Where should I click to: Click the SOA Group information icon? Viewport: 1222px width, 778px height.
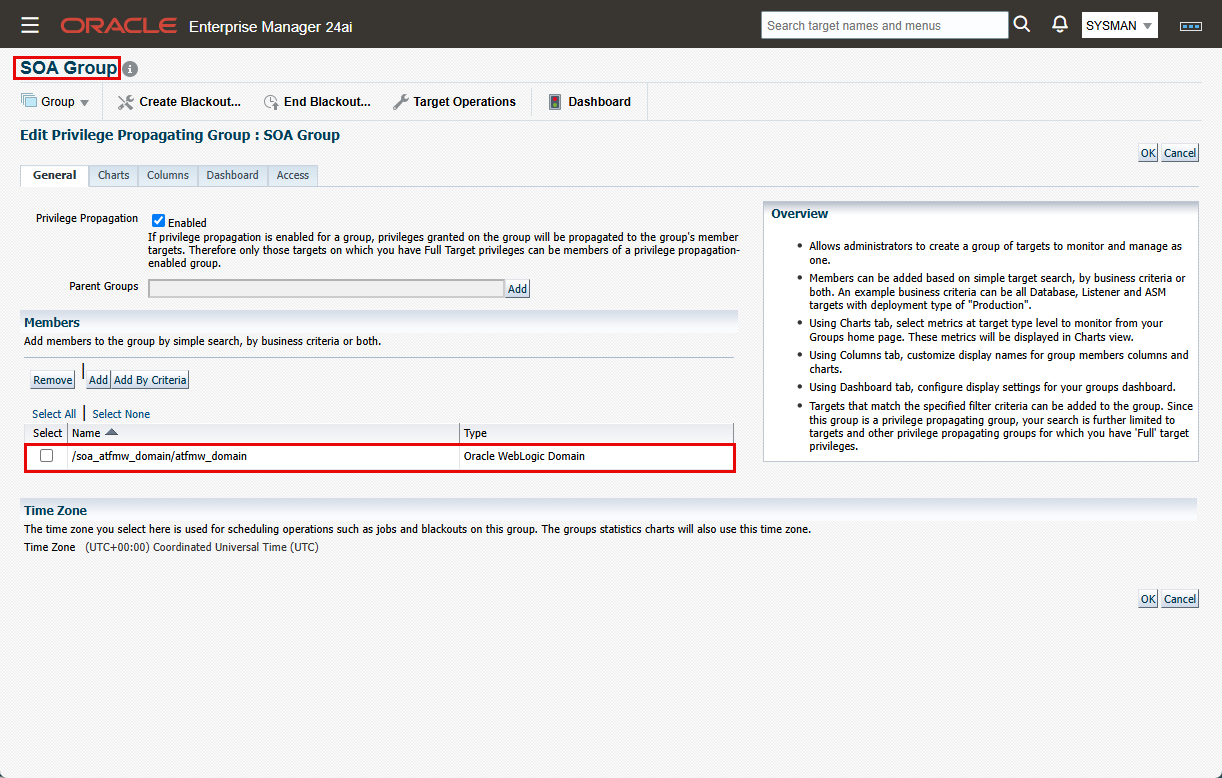tap(130, 69)
